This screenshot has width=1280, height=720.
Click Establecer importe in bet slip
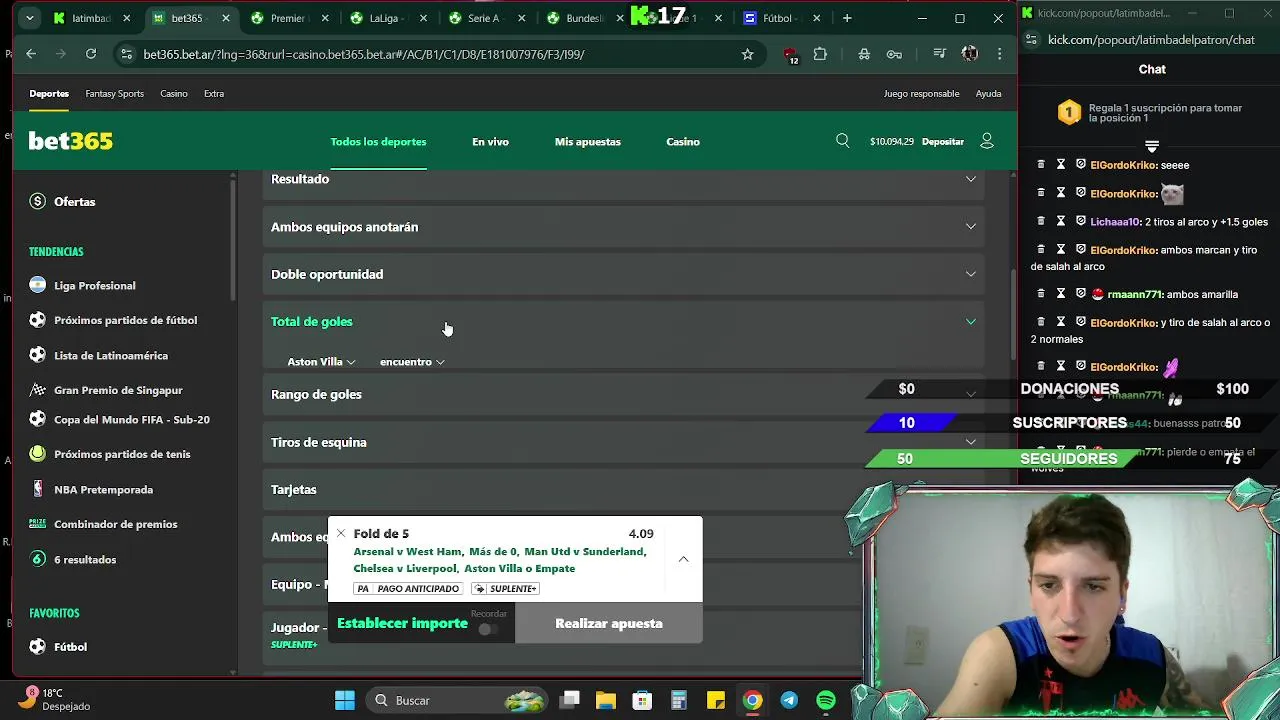tap(402, 623)
